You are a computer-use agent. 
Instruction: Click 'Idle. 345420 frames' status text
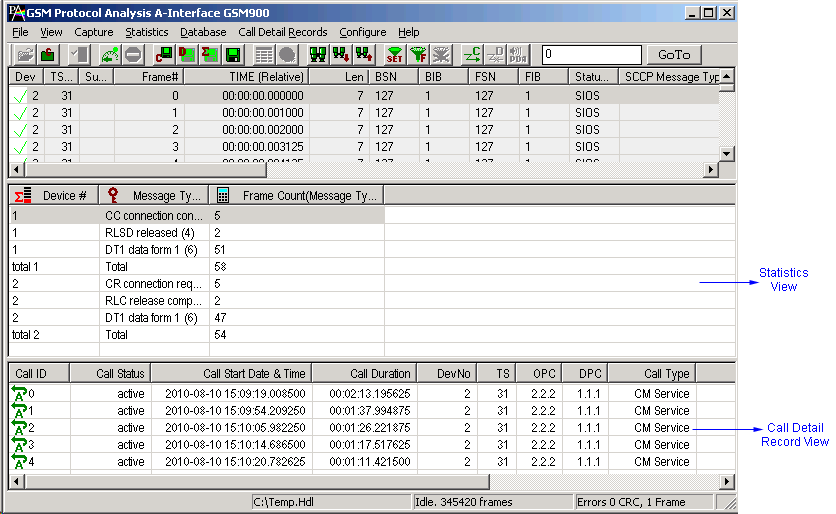(493, 502)
